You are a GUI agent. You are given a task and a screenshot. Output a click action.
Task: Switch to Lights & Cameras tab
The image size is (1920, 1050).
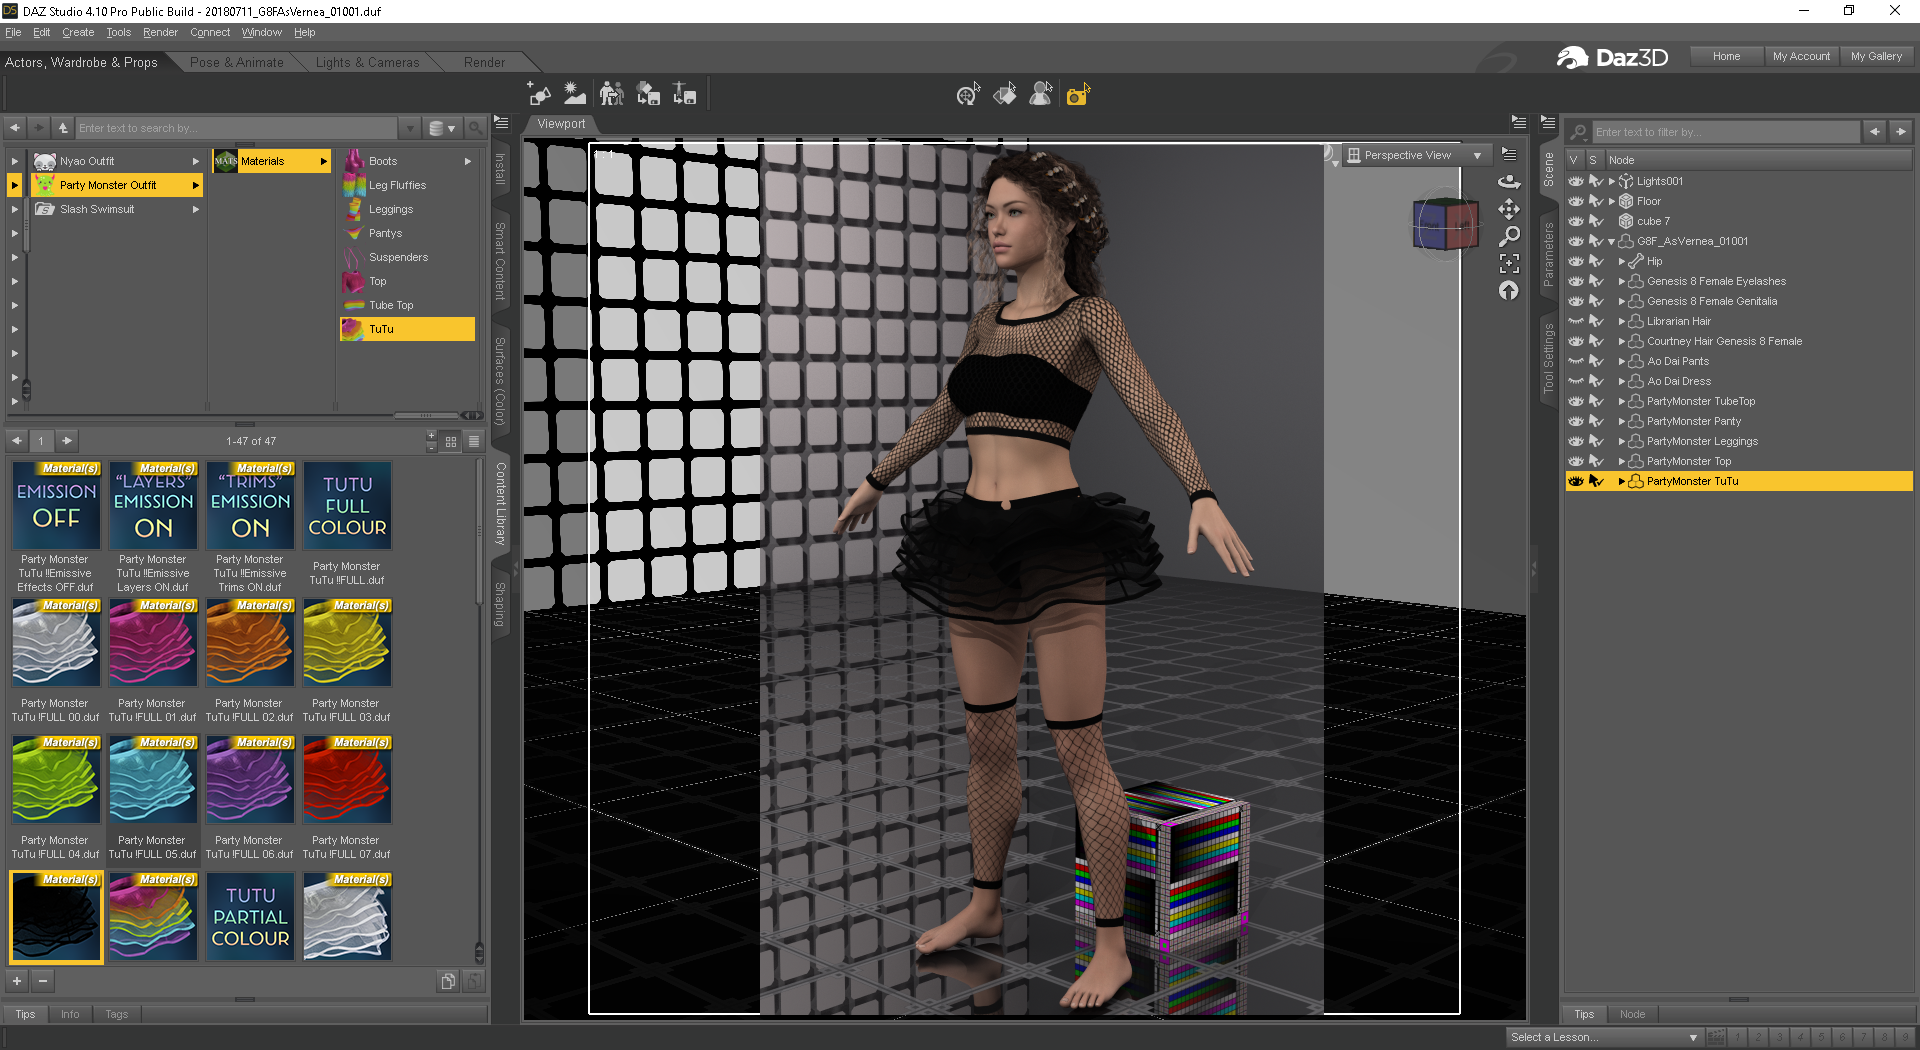click(367, 62)
